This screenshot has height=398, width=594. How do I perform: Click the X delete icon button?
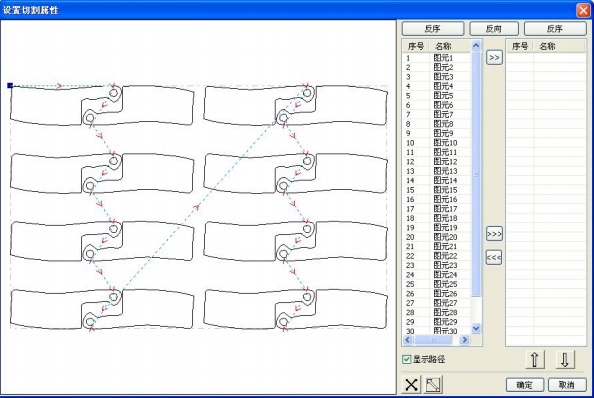411,385
